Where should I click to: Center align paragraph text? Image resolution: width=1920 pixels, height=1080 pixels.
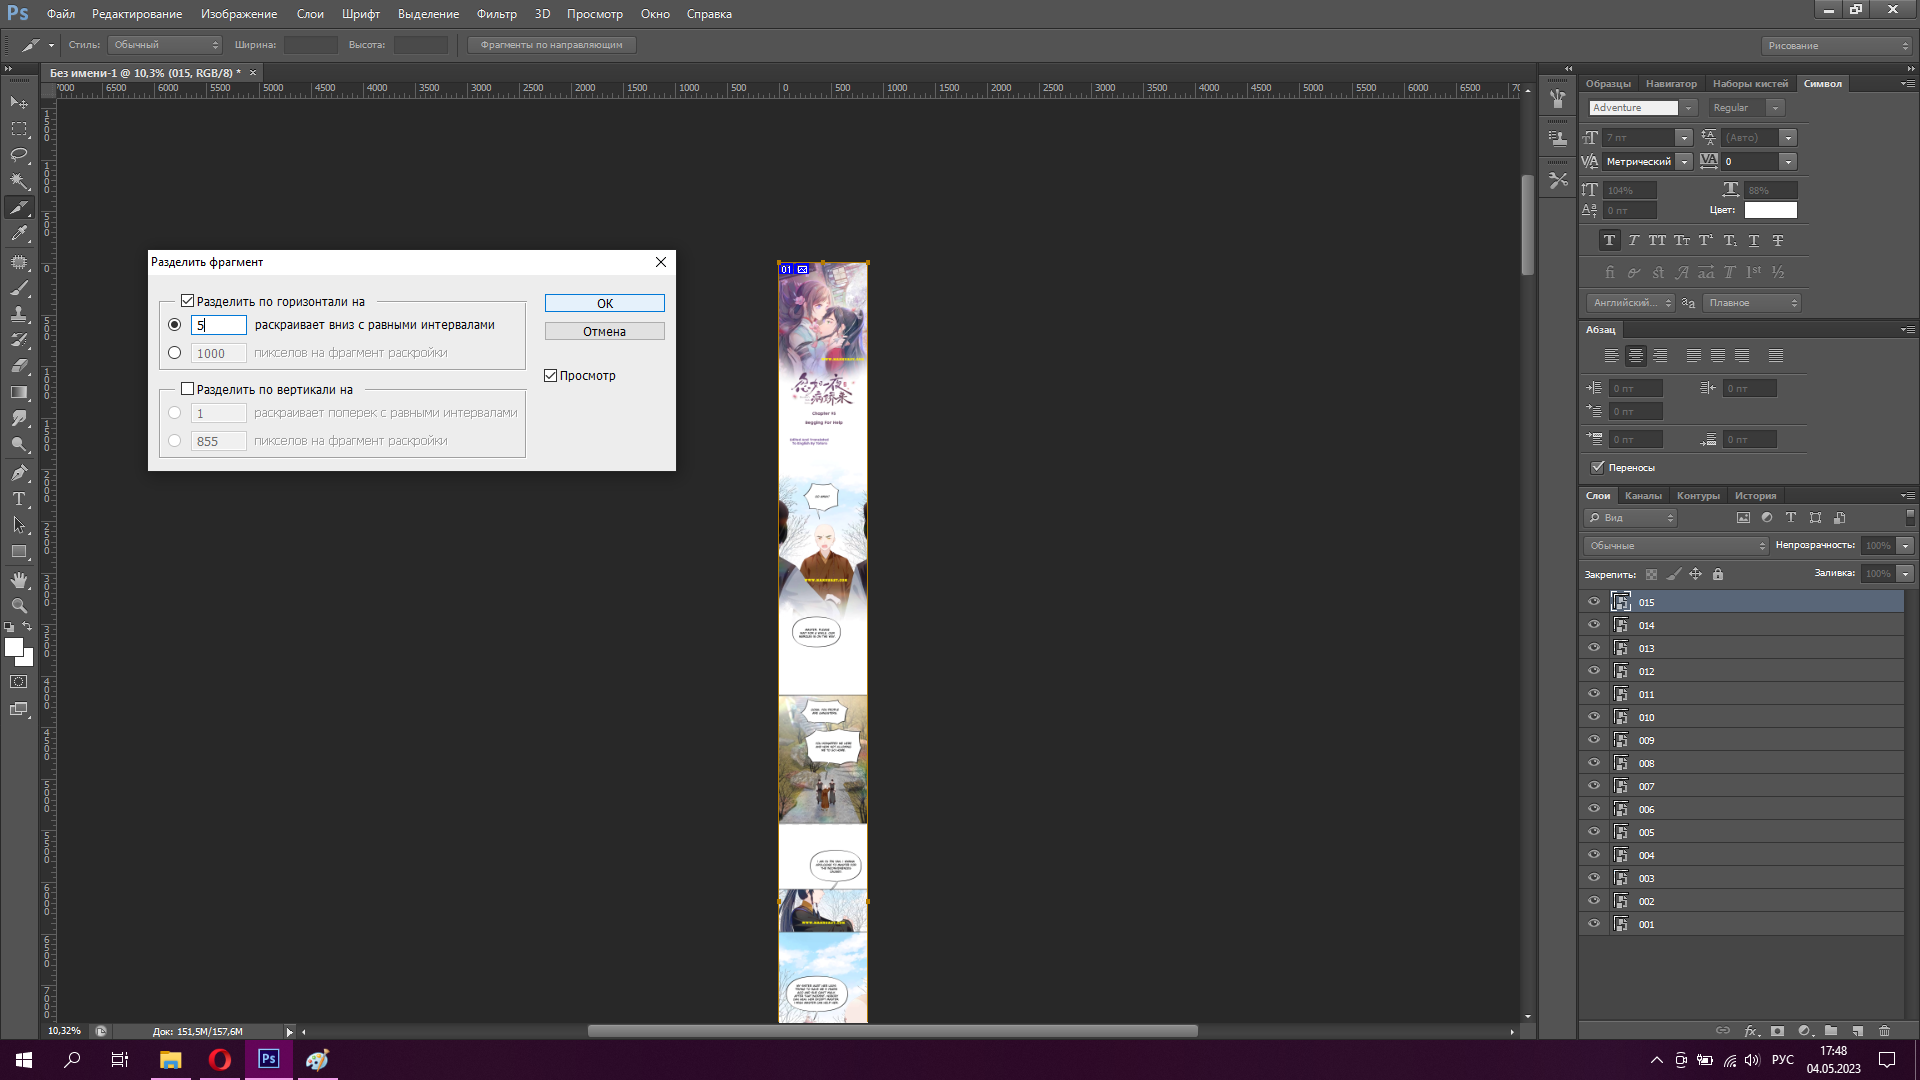(x=1636, y=355)
